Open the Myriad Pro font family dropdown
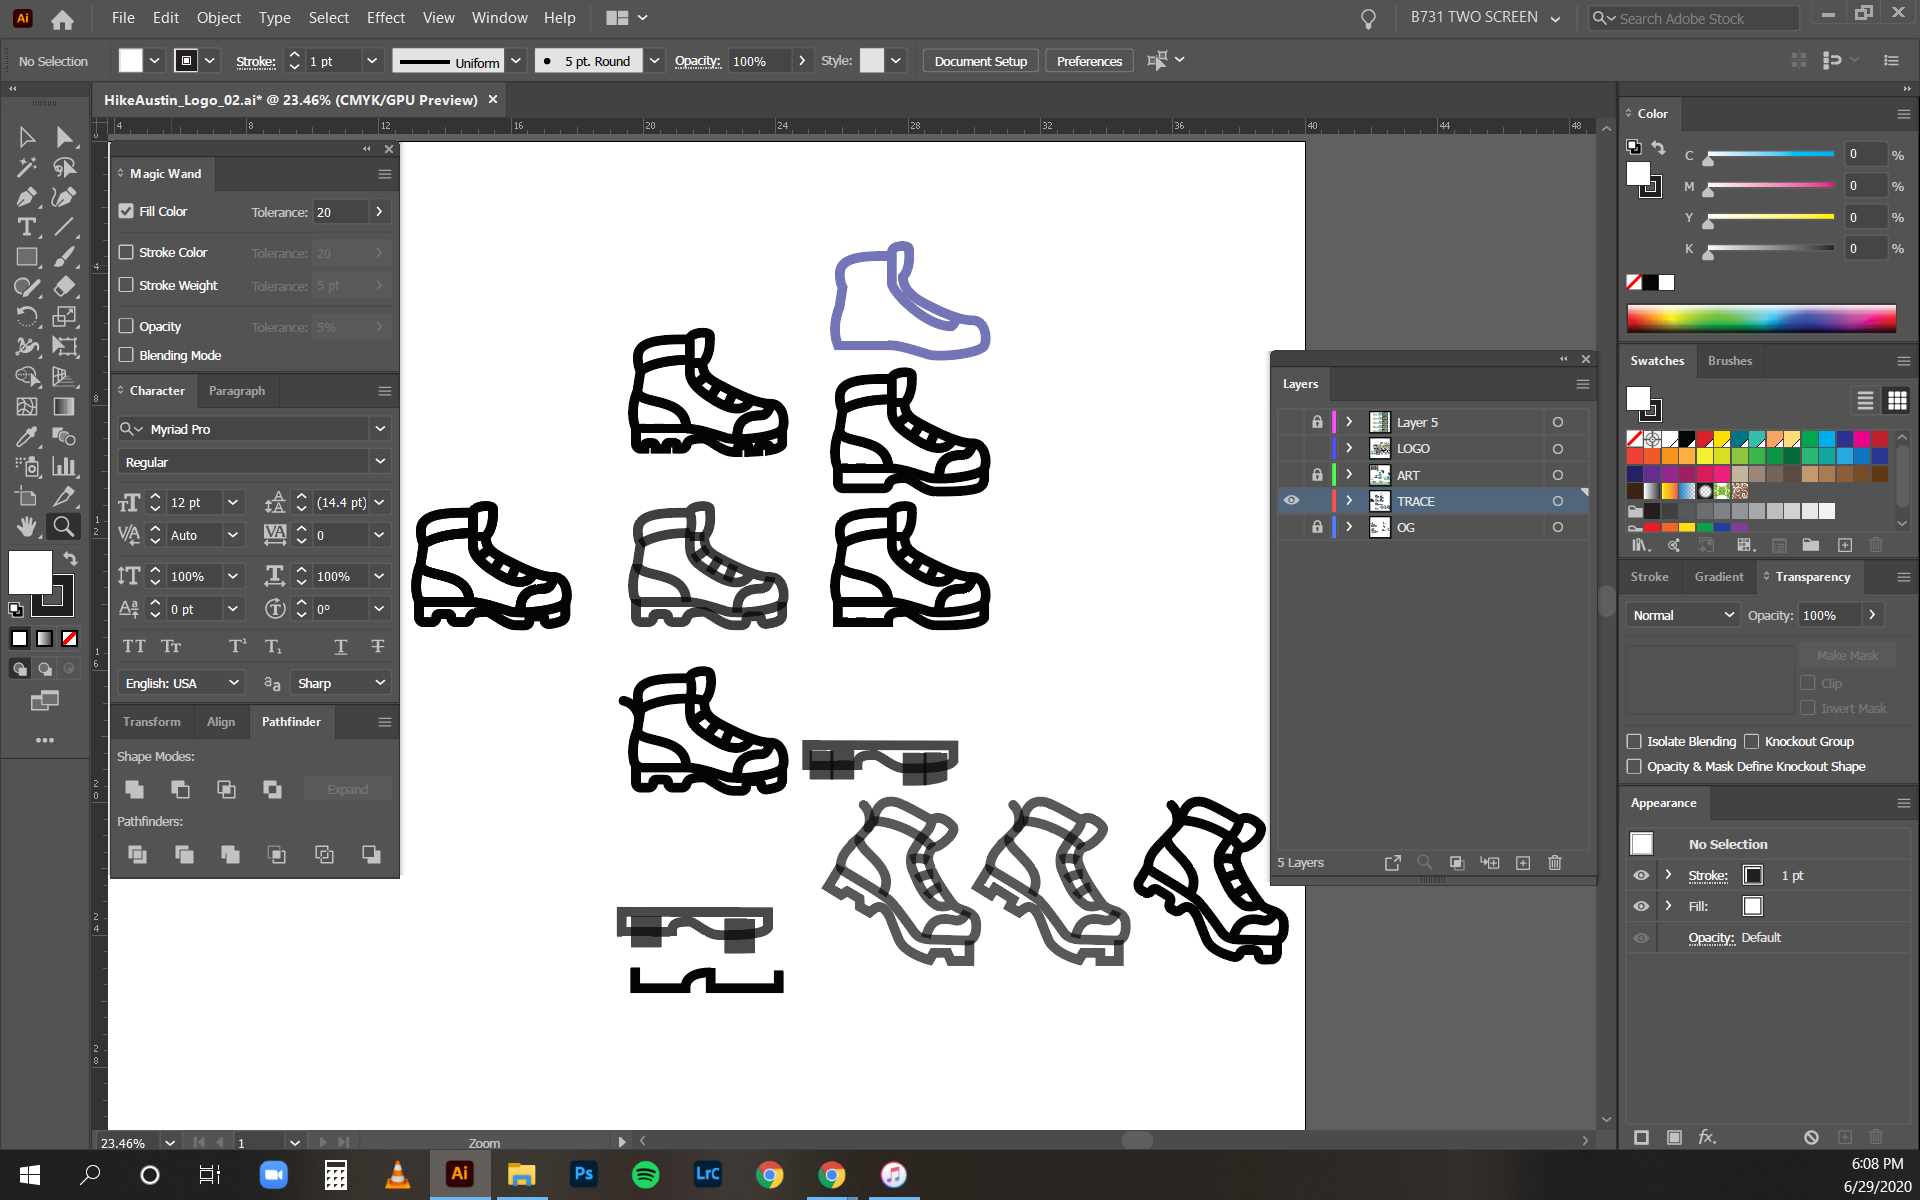 pos(380,429)
